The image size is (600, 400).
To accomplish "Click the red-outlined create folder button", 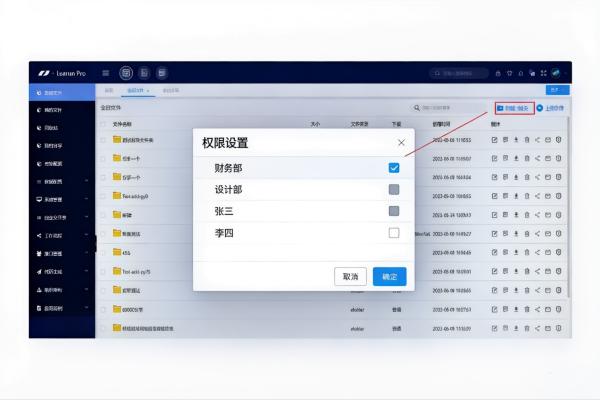I will point(514,108).
